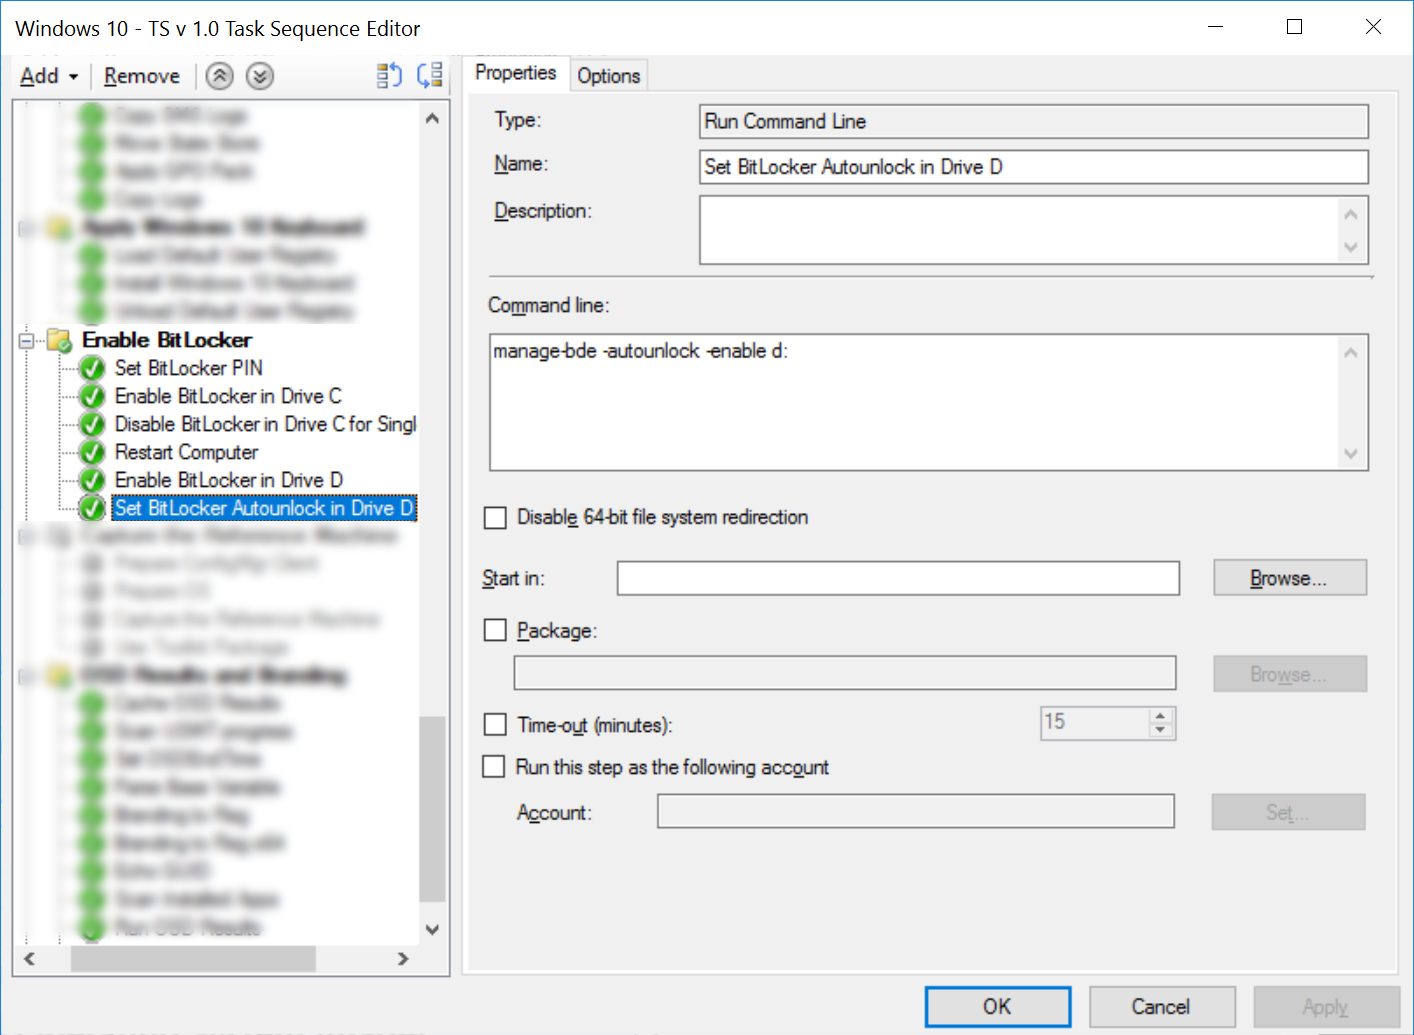Screen dimensions: 1414x1035
Task: Increase the time-out value with the up stepper
Action: [1161, 717]
